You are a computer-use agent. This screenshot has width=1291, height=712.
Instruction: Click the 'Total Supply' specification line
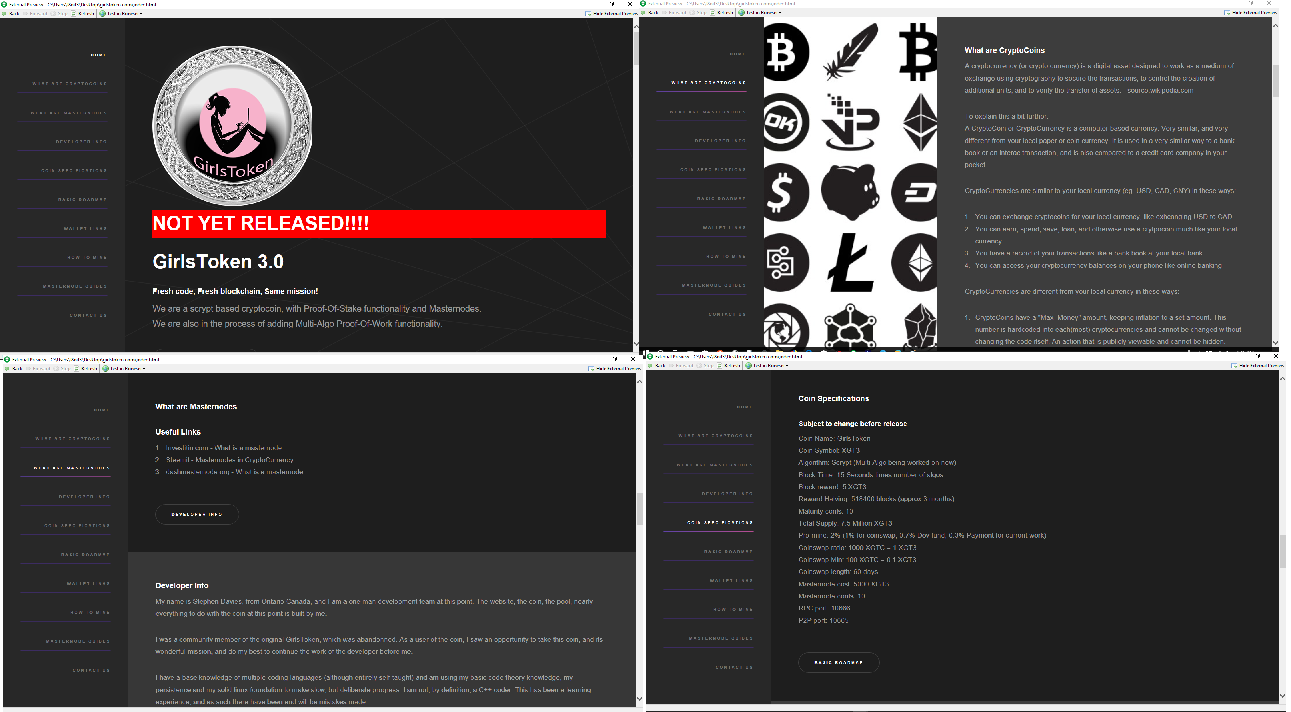(x=845, y=523)
